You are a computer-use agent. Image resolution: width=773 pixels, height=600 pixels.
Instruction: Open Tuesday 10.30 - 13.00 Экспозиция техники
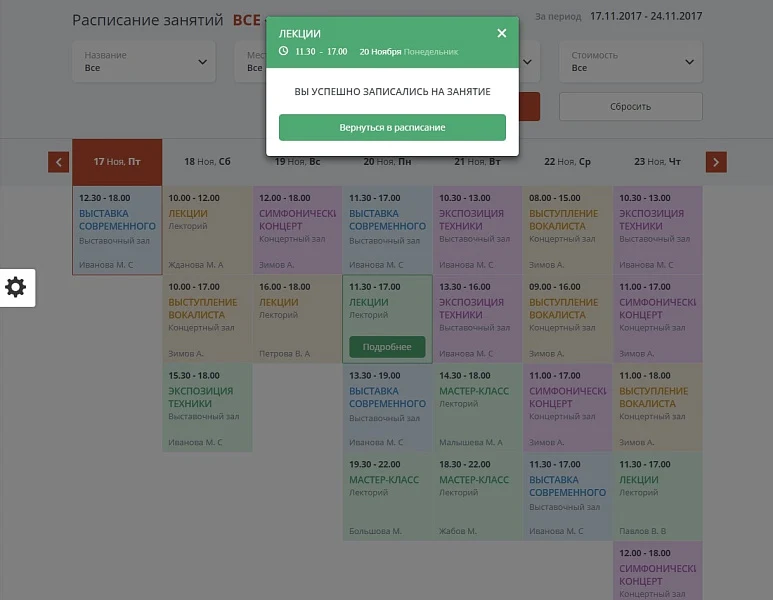click(478, 230)
